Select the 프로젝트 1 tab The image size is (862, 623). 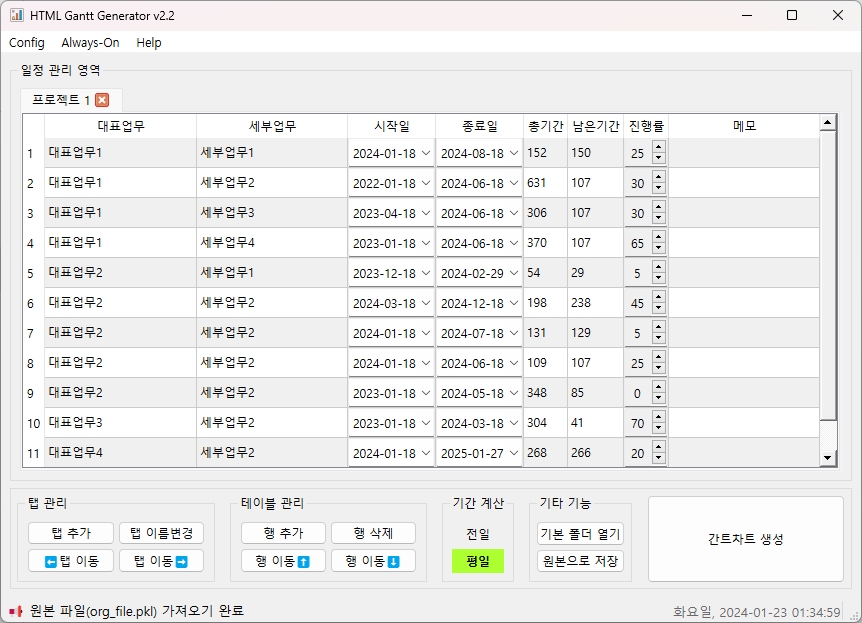pos(60,100)
